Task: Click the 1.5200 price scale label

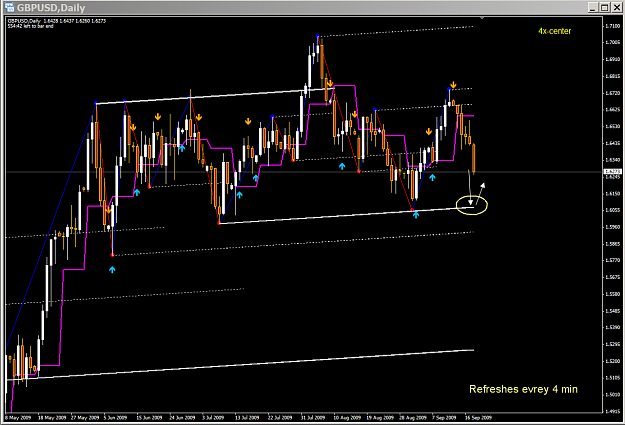Action: pos(613,361)
